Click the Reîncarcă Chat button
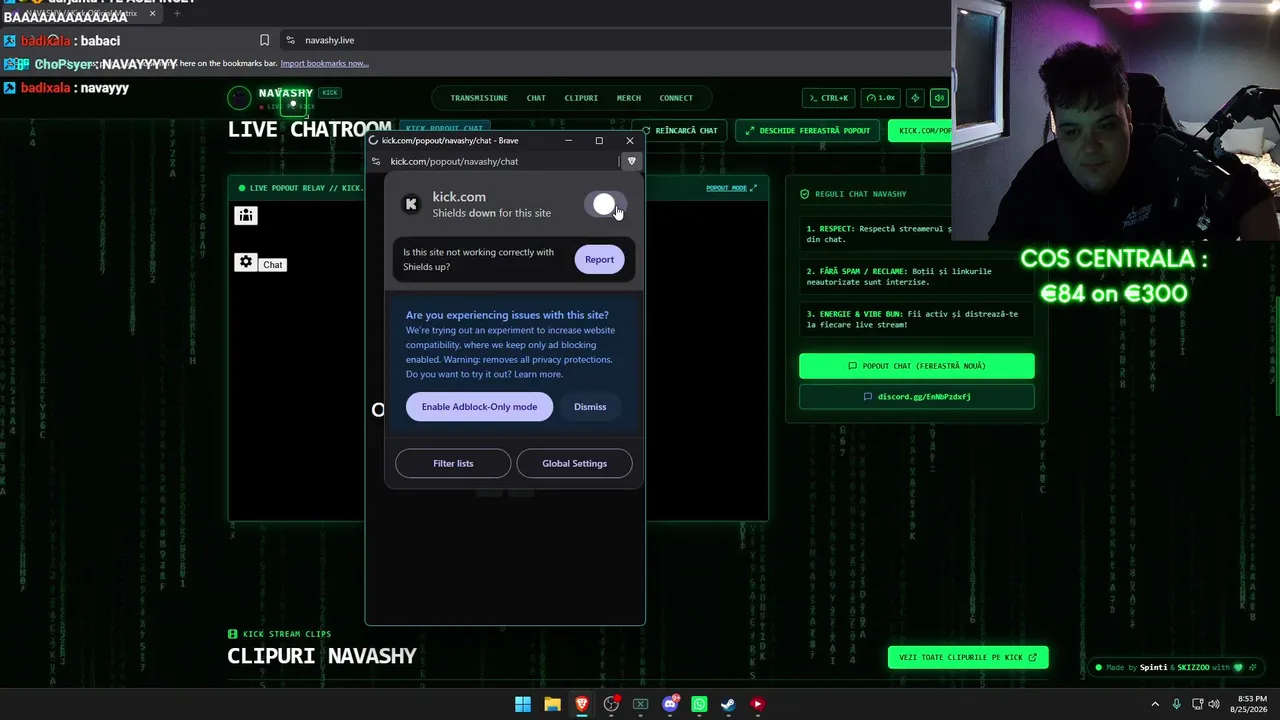Viewport: 1280px width, 720px height. point(680,131)
